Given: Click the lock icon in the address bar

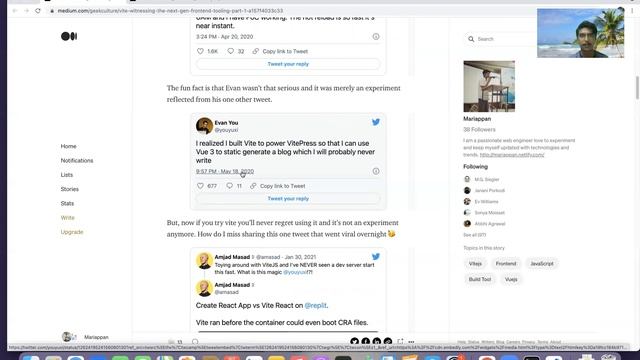Looking at the screenshot, I should click(52, 11).
